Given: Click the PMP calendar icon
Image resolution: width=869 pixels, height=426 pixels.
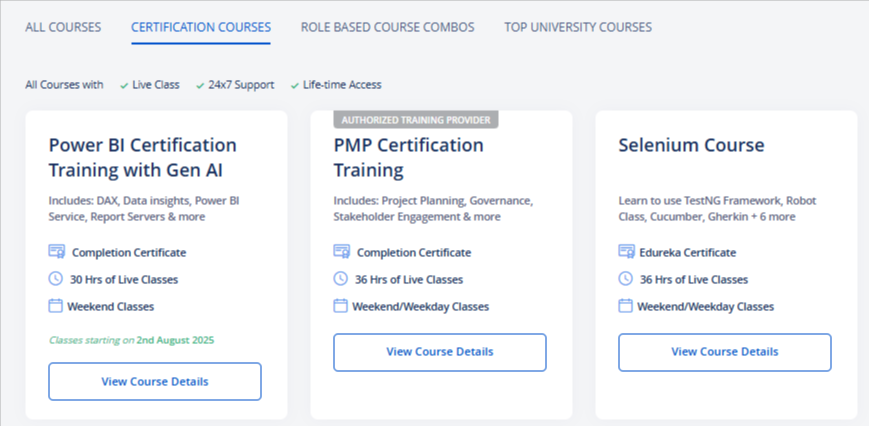Looking at the screenshot, I should click(x=340, y=306).
